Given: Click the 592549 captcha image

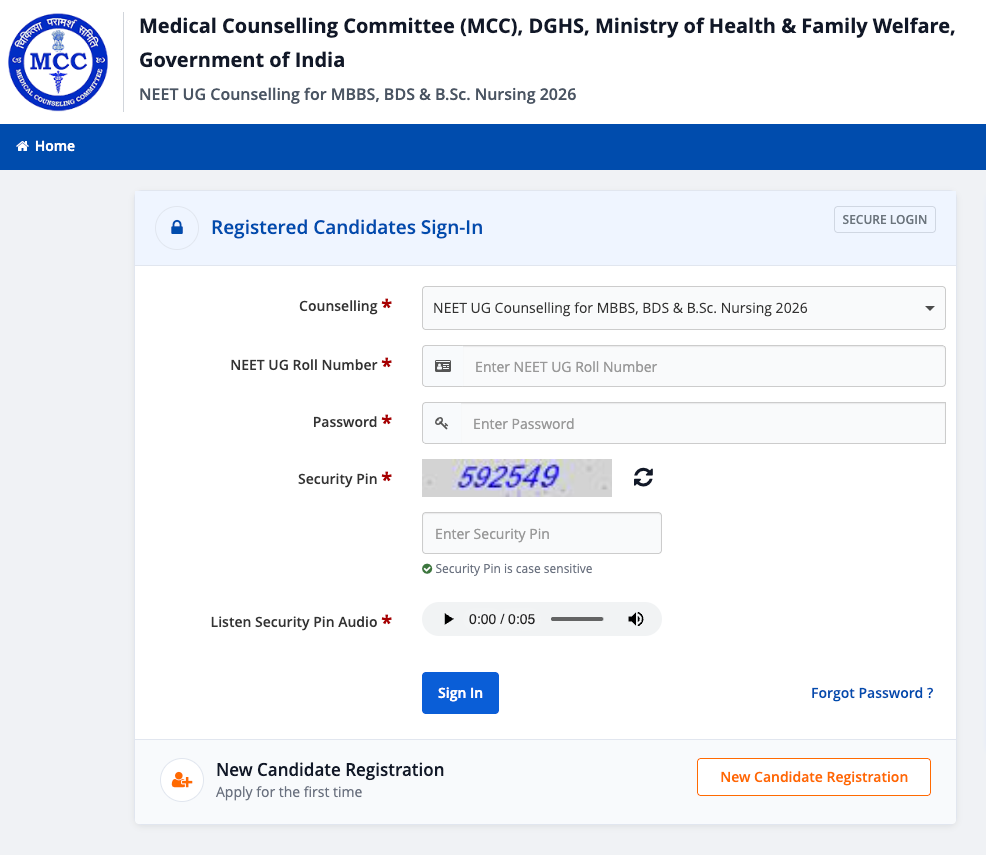Looking at the screenshot, I should click(x=517, y=478).
